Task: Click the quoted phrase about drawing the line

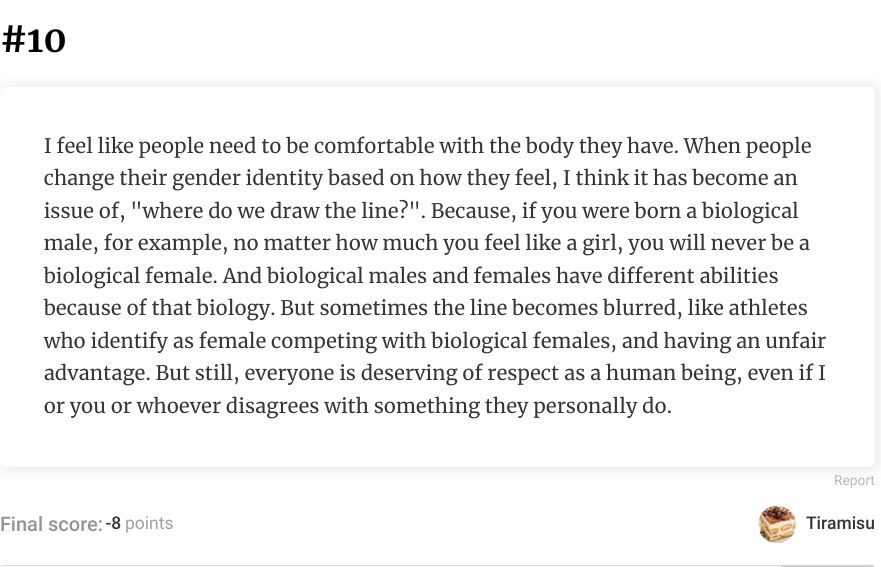Action: pyautogui.click(x=275, y=211)
